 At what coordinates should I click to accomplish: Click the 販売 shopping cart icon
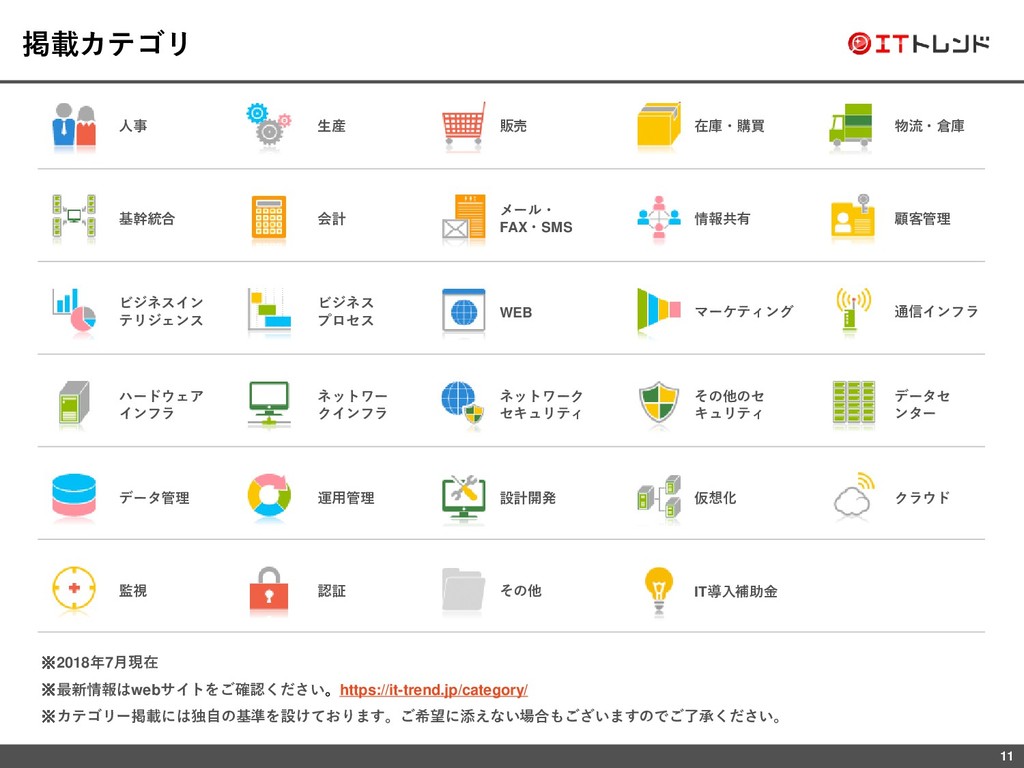click(x=464, y=123)
